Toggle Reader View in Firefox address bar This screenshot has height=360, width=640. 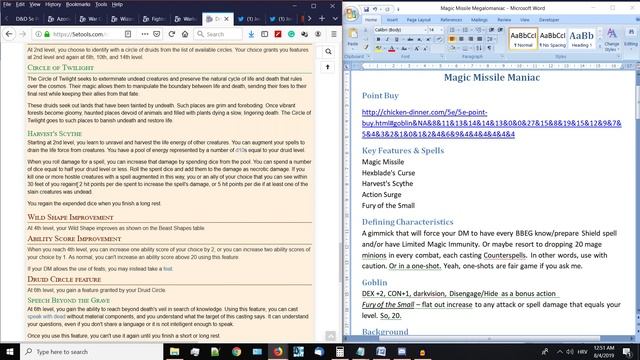(x=128, y=34)
